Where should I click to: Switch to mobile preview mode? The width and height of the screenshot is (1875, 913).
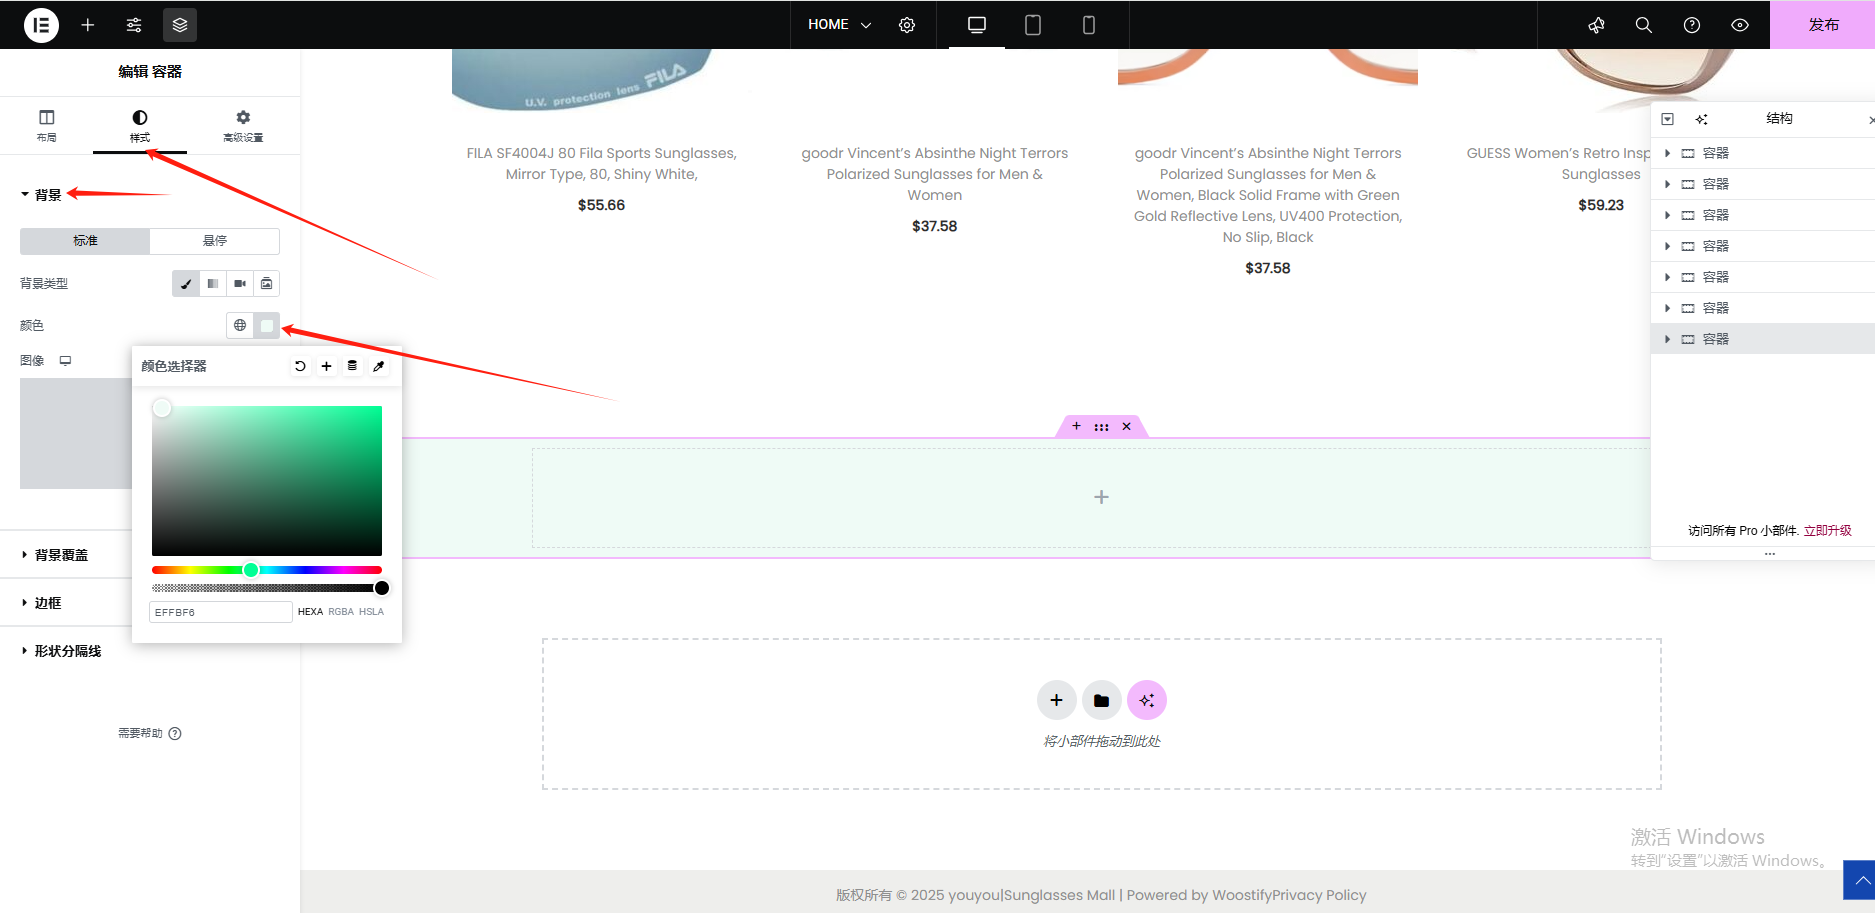pos(1089,25)
